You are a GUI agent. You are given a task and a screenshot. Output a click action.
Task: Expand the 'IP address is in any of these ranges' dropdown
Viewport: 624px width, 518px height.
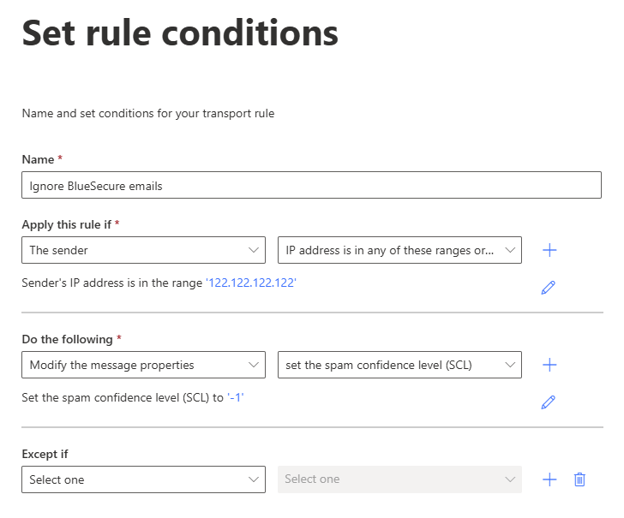coord(400,250)
